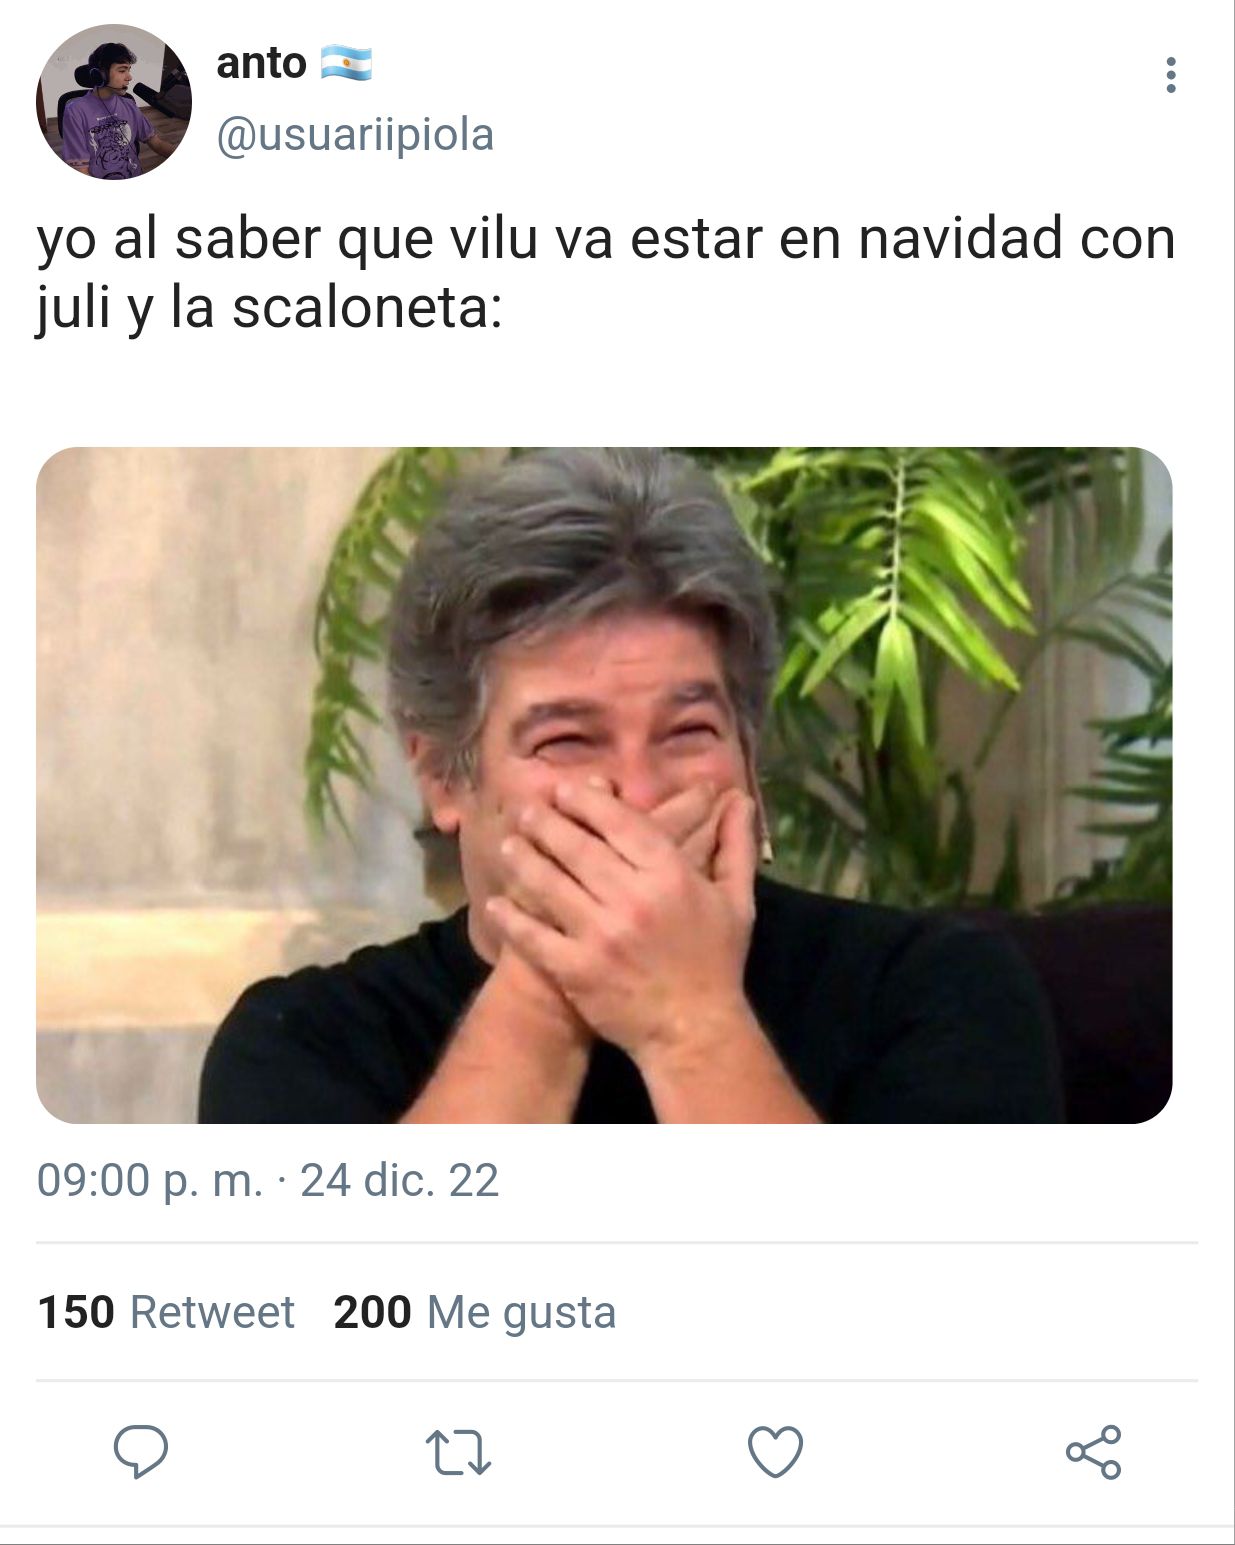The image size is (1235, 1545).
Task: View the @usuariipiola handle profile
Action: click(x=355, y=135)
